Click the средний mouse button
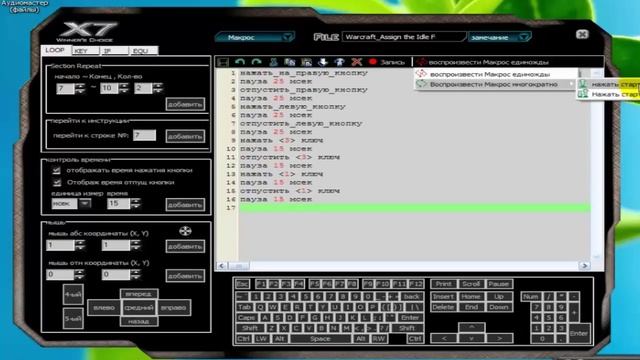The height and width of the screenshot is (360, 640). (x=139, y=307)
